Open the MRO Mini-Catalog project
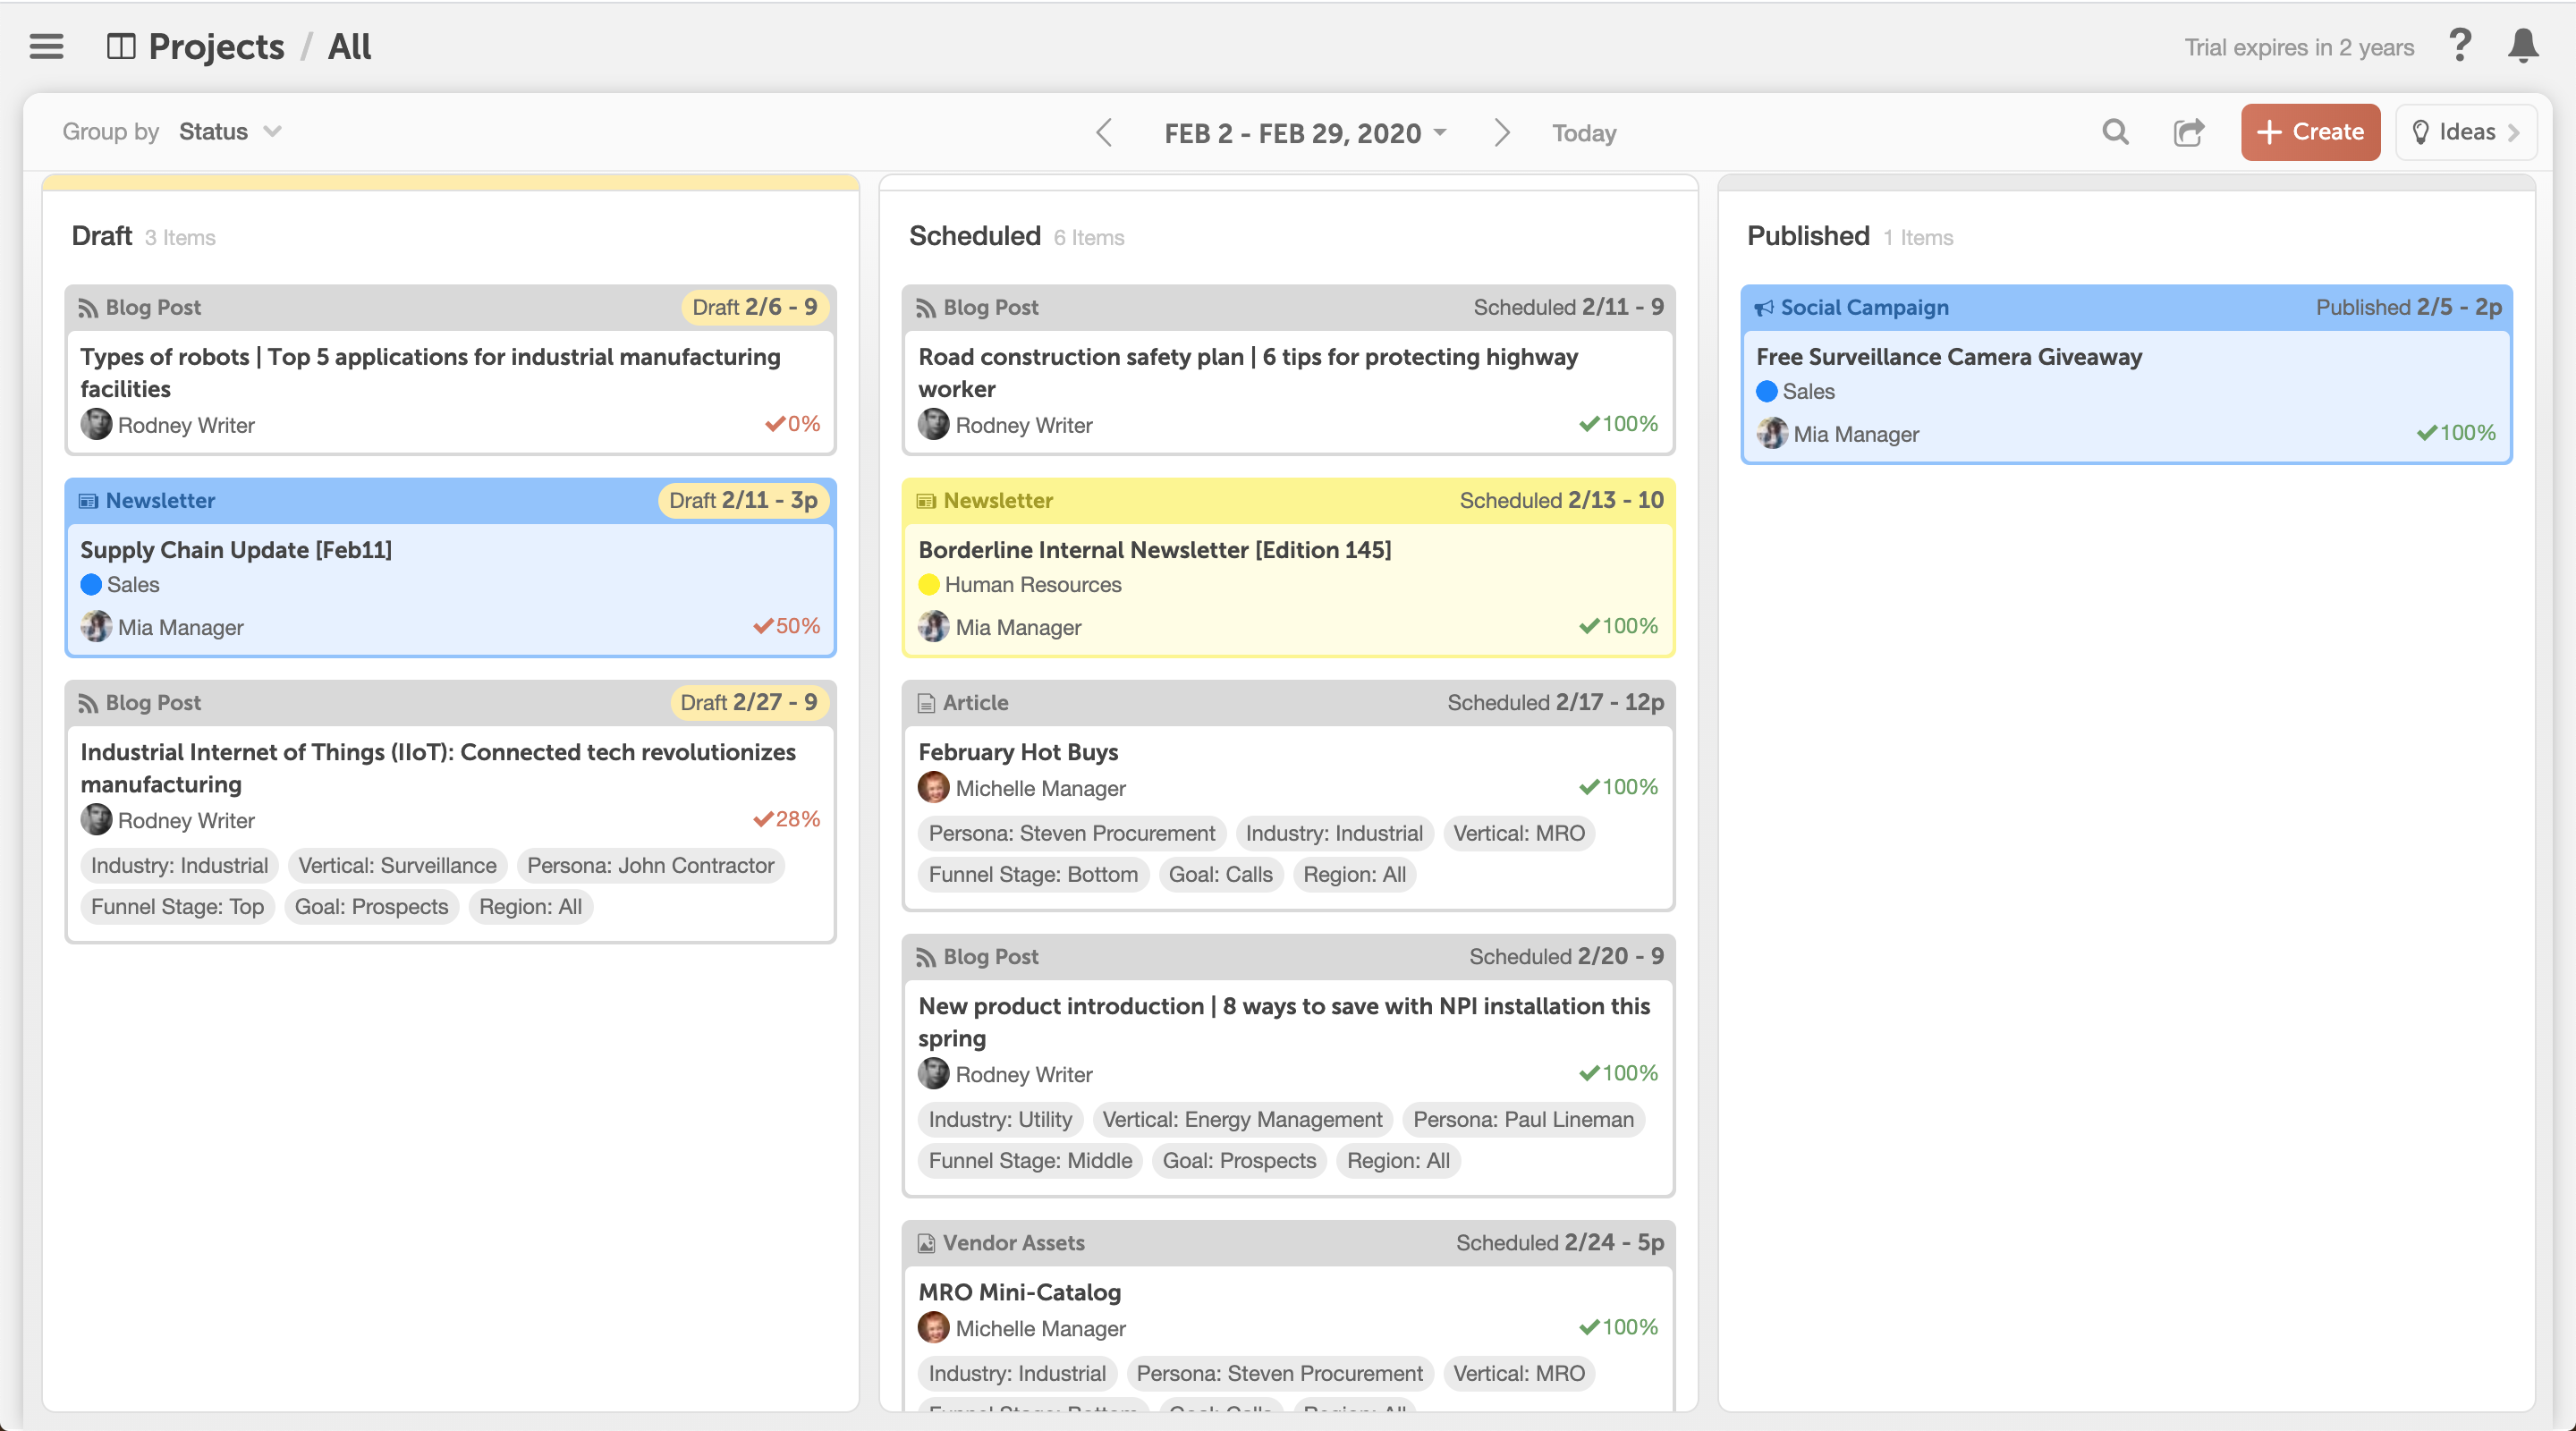 1020,1292
